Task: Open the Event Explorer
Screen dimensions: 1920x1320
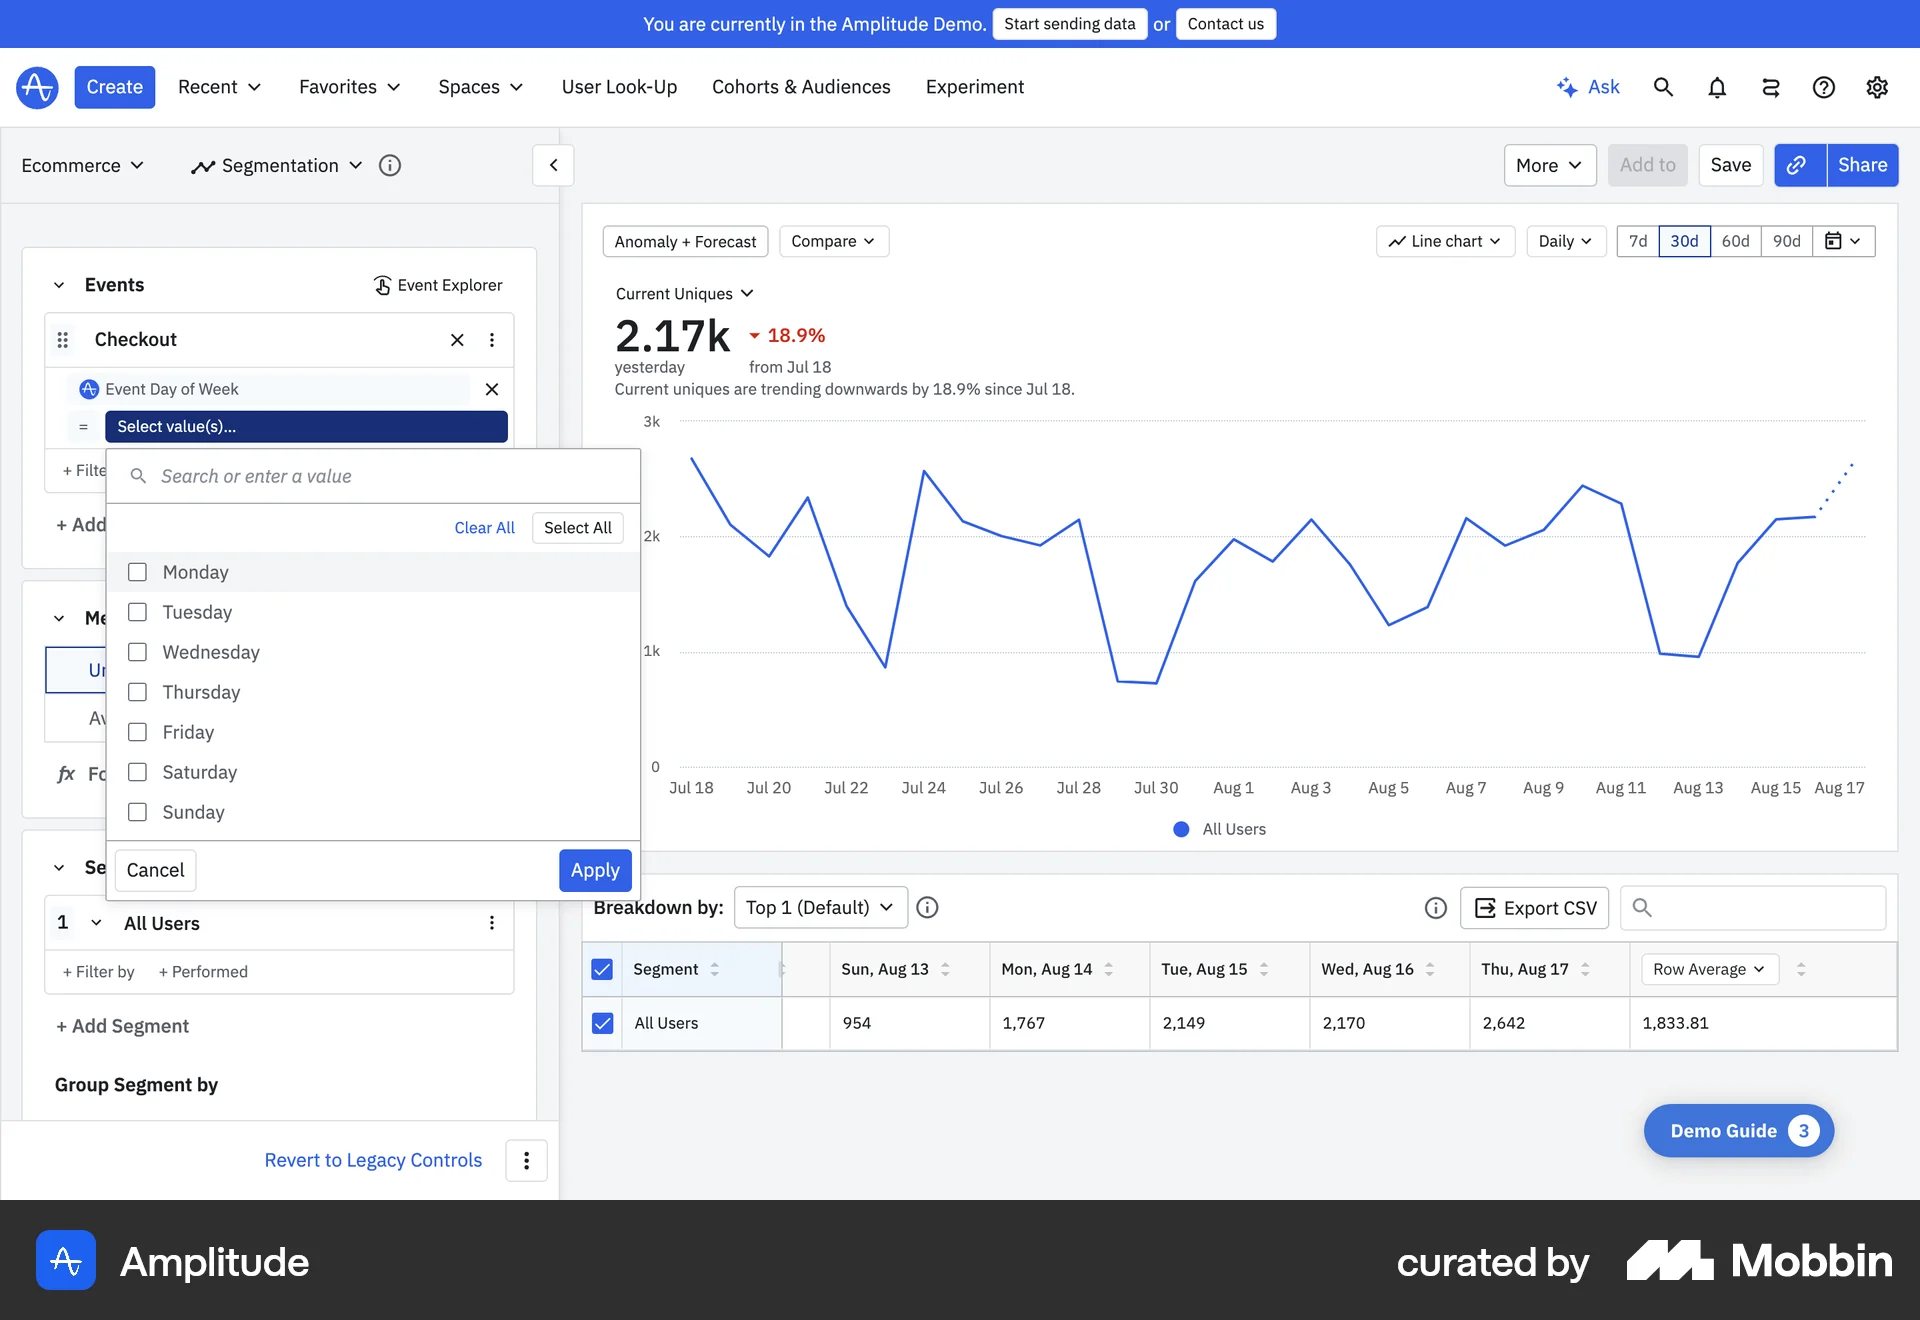Action: [437, 285]
